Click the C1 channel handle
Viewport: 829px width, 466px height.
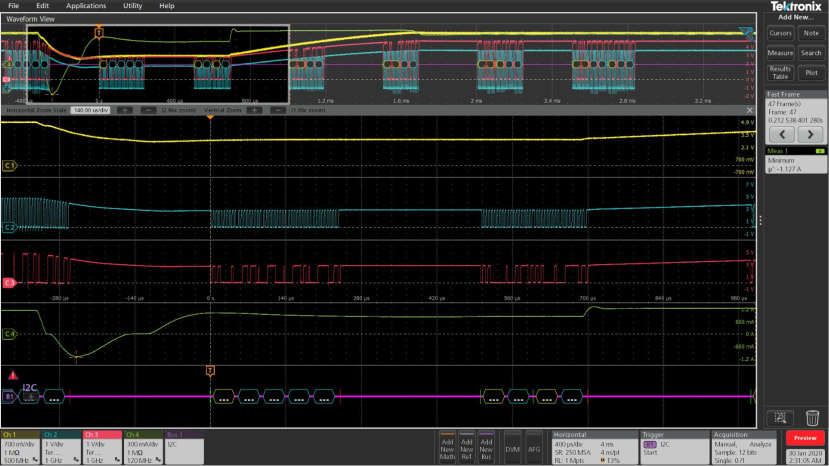(9, 166)
